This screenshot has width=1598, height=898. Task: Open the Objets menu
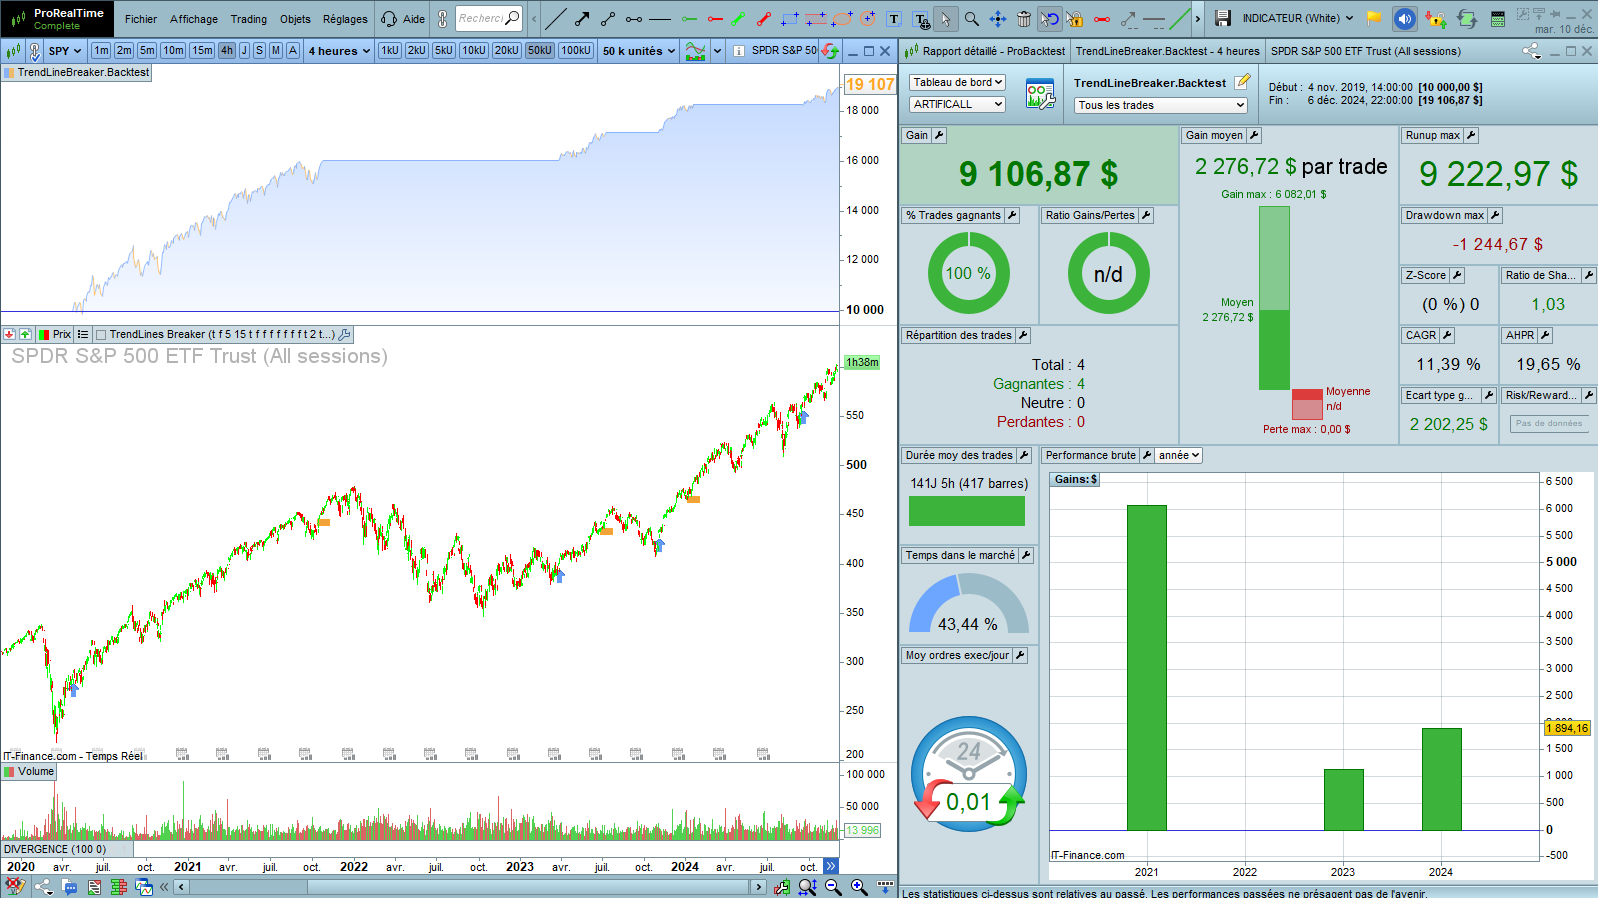(x=295, y=19)
